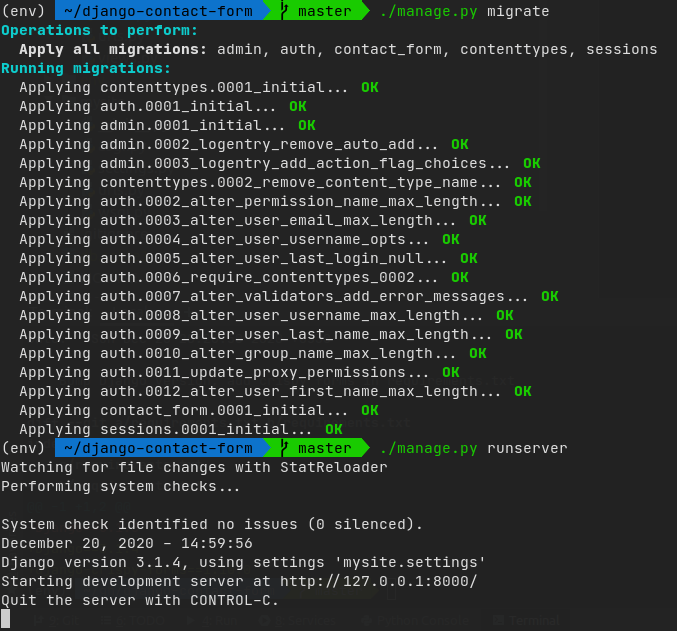This screenshot has height=631, width=677.
Task: Click the ~/django-contact-form path segment in the first prompt
Action: point(157,11)
